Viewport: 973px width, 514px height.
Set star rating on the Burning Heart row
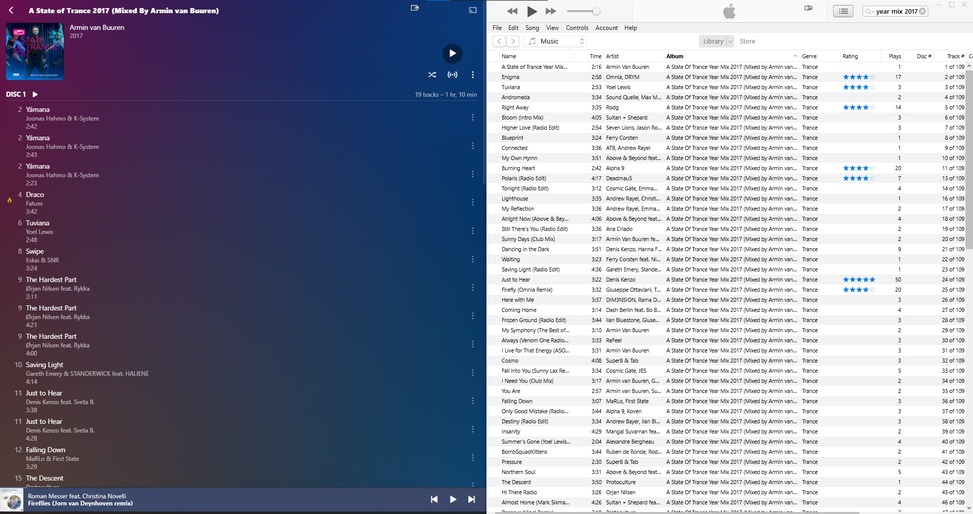[859, 168]
